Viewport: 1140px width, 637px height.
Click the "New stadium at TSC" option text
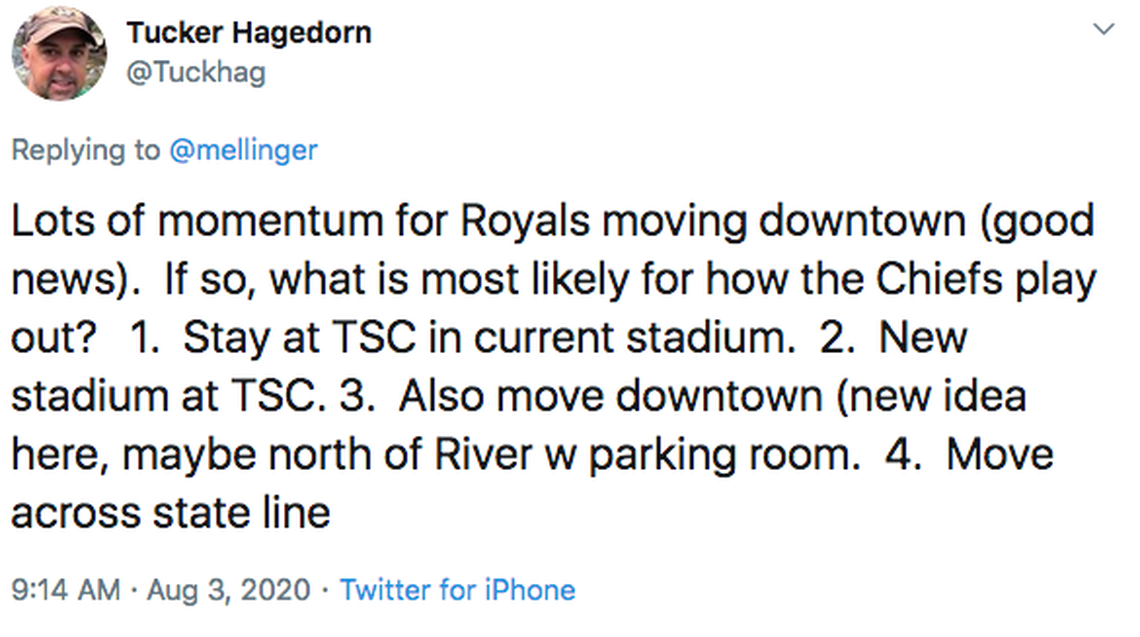160,396
